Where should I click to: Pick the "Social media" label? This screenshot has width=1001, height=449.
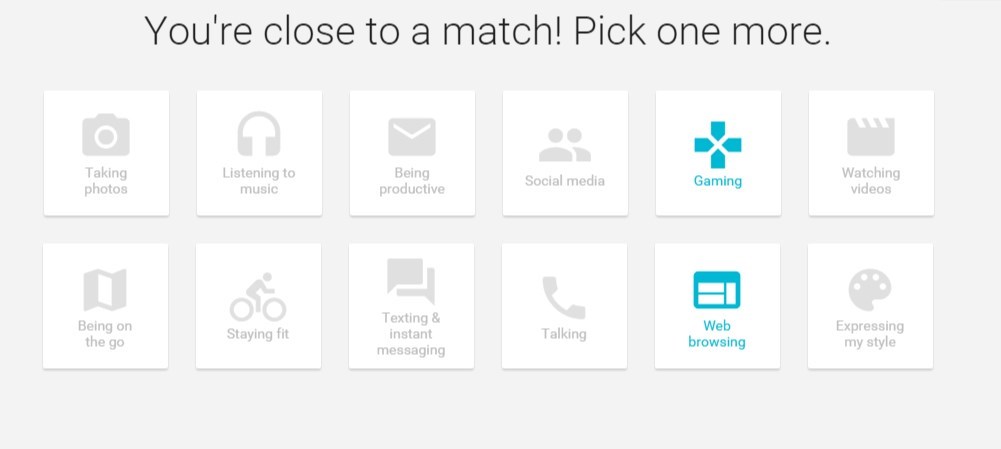point(565,181)
